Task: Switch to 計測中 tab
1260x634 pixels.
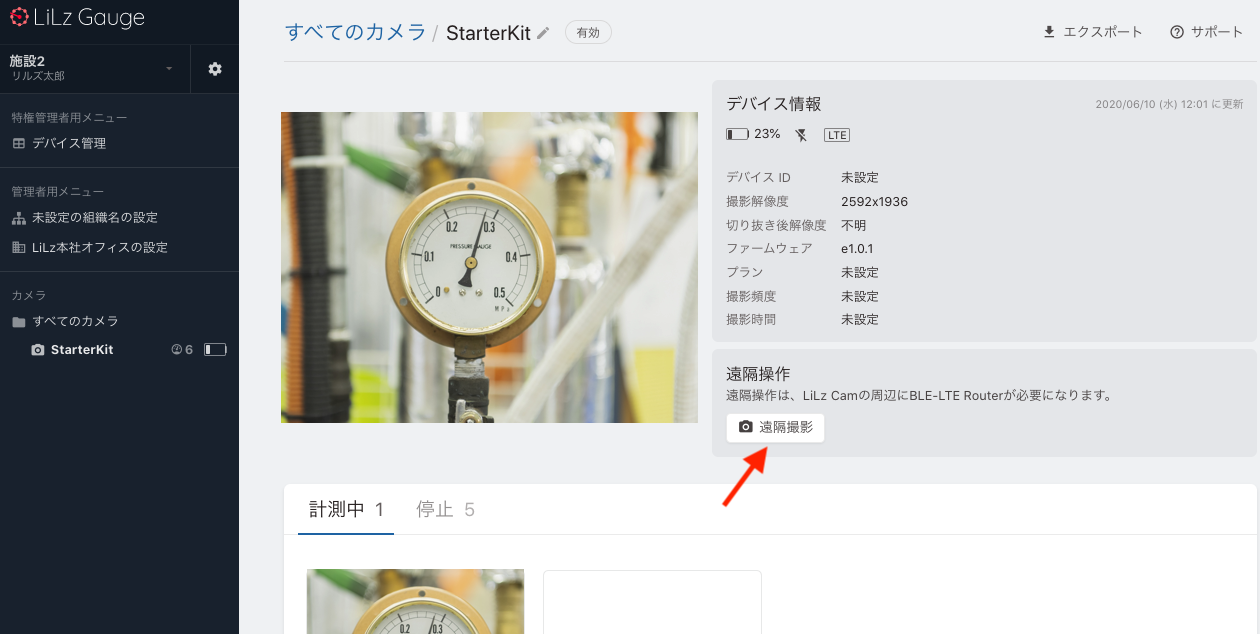Action: (x=346, y=510)
